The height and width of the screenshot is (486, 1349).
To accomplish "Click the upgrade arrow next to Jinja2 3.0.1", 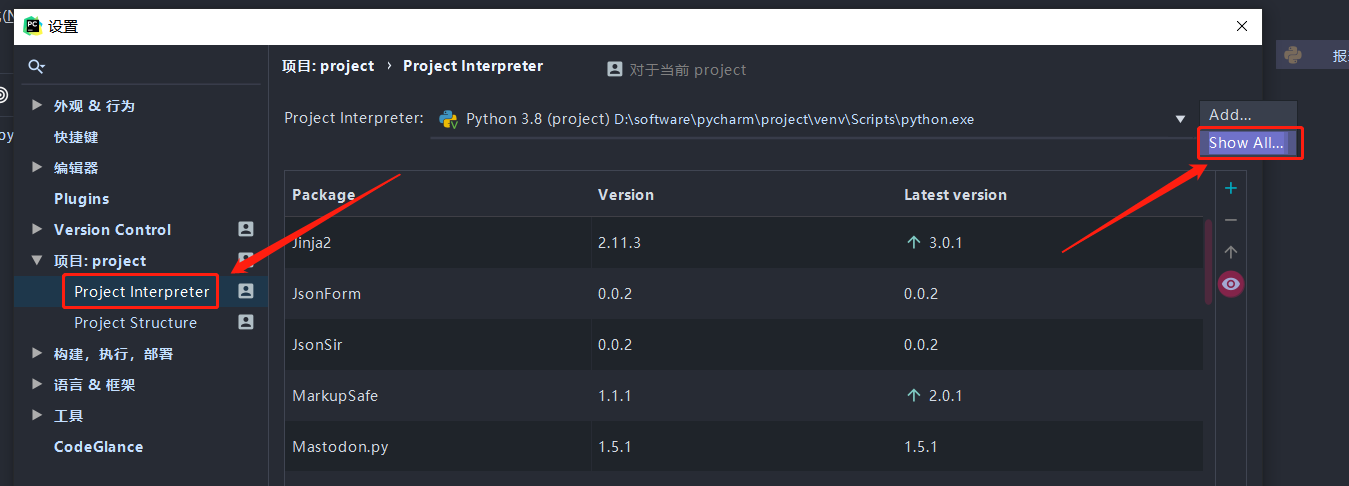I will coord(913,242).
